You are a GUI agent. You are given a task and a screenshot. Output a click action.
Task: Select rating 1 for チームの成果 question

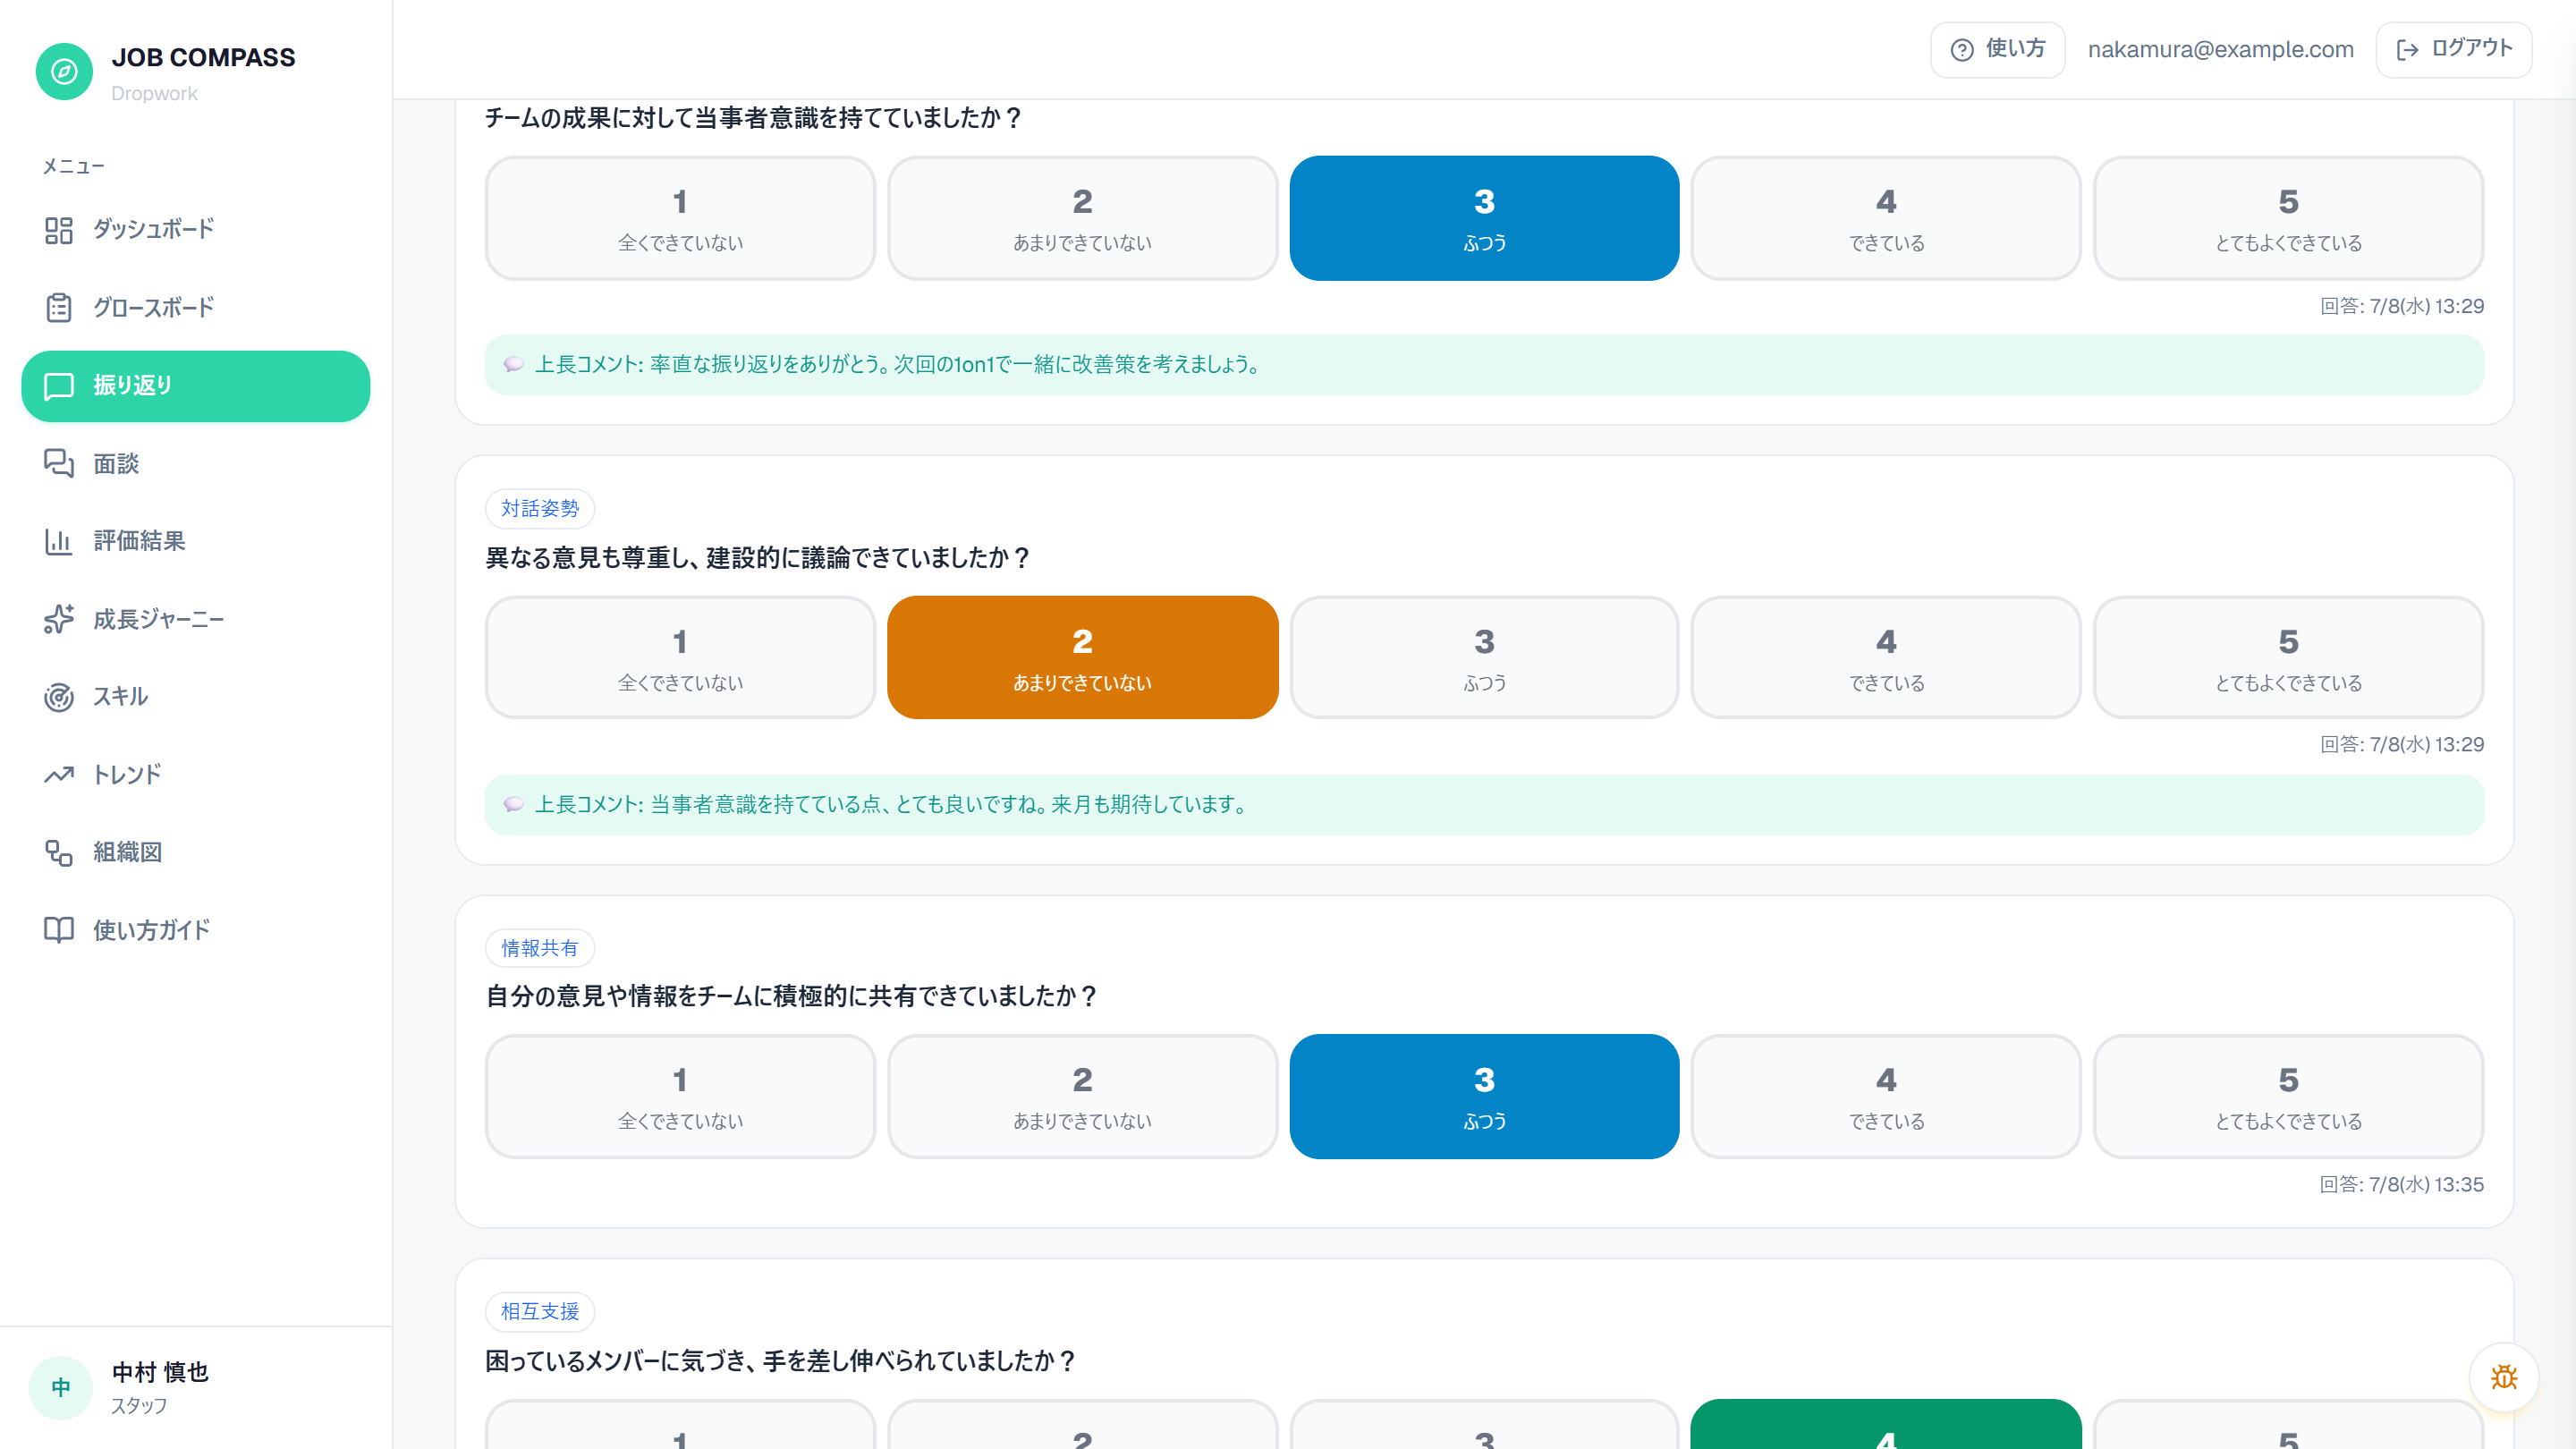coord(680,218)
